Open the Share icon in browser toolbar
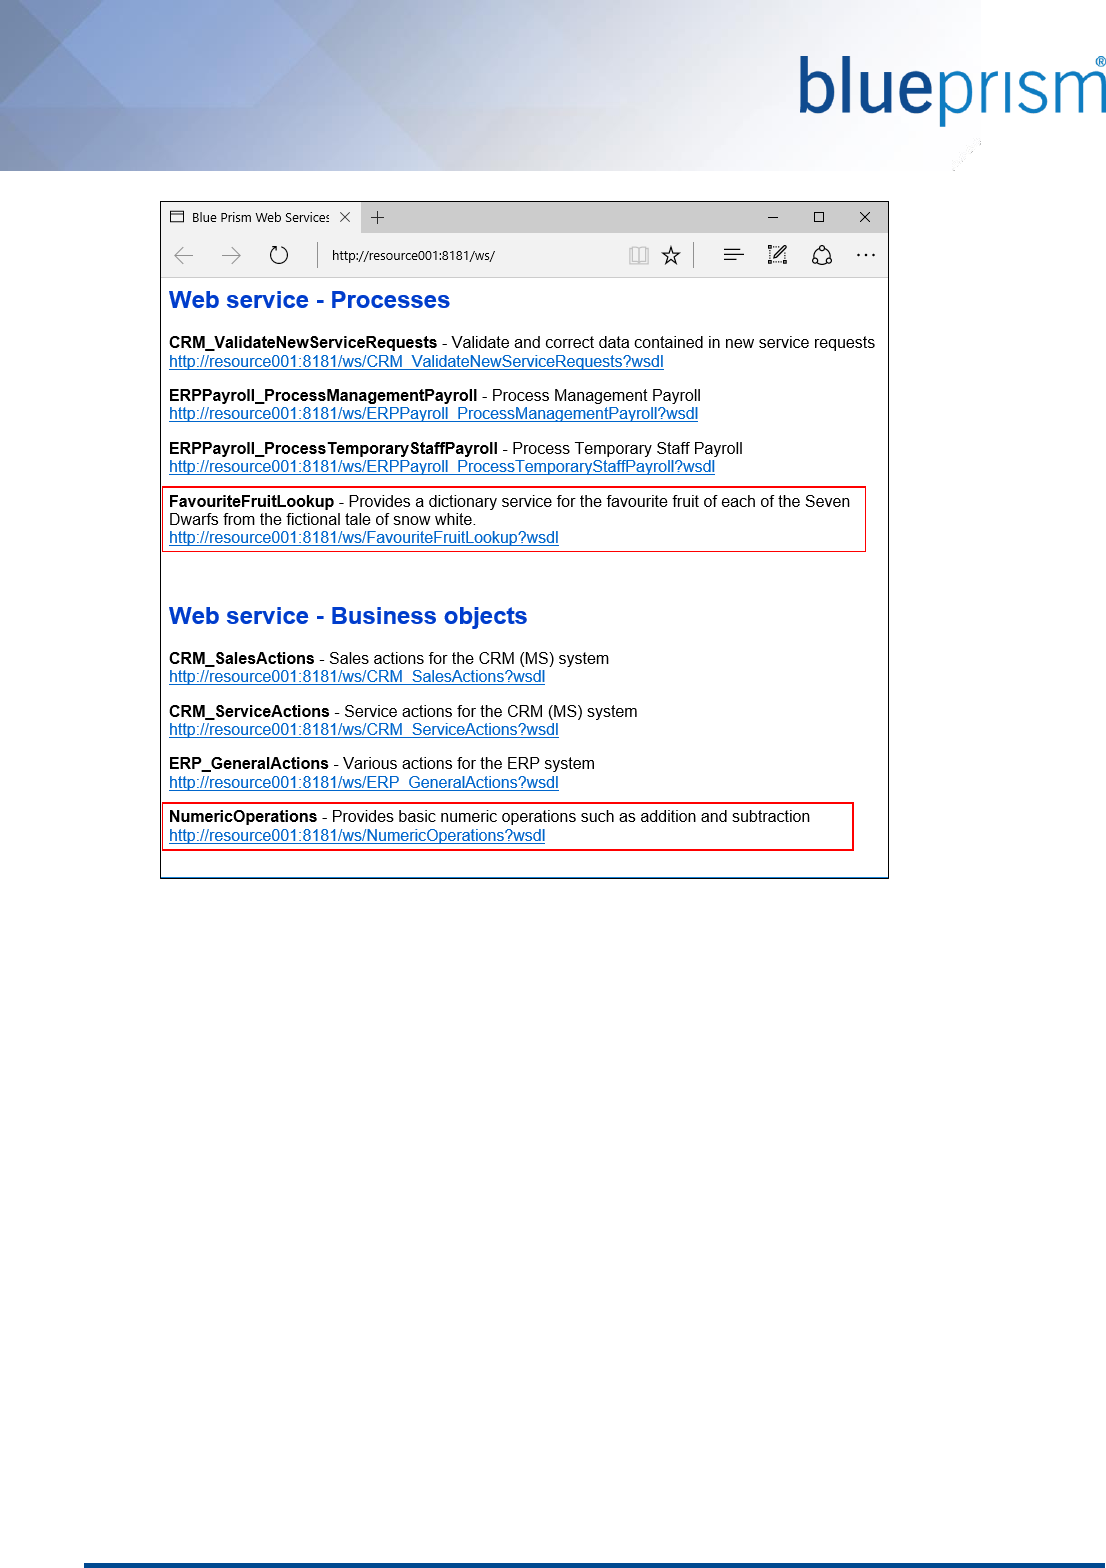 [x=822, y=255]
